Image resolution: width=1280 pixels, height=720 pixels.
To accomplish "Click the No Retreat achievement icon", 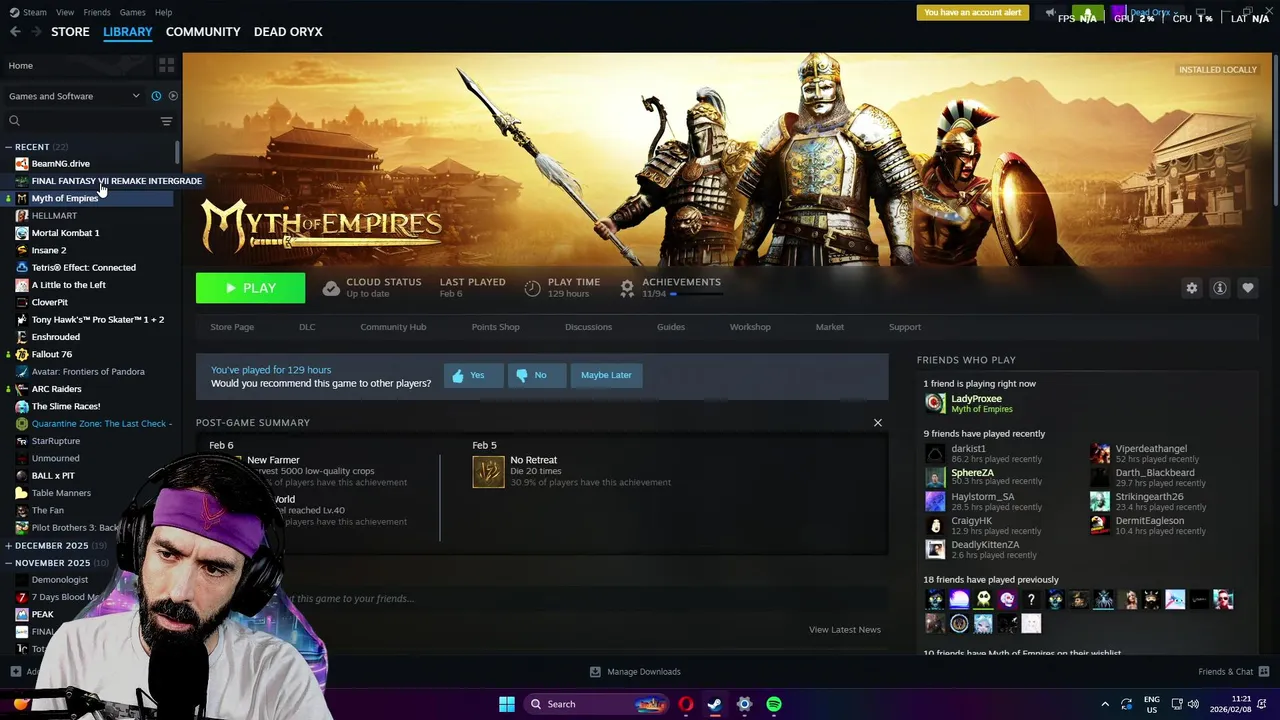I will pos(488,471).
